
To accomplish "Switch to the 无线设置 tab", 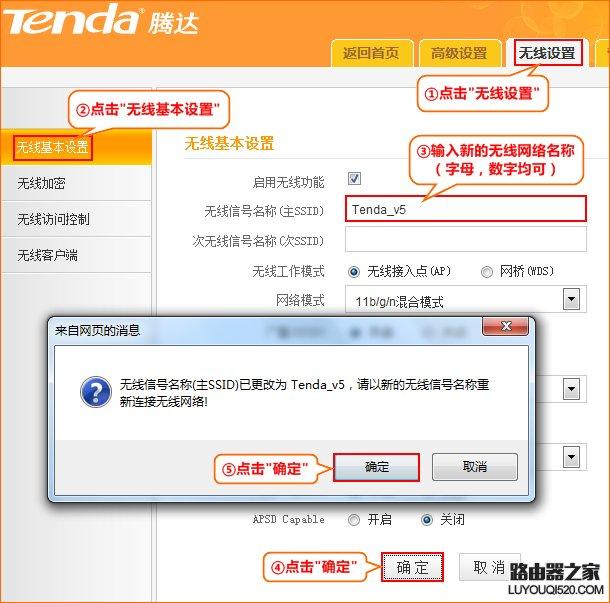I will point(547,53).
